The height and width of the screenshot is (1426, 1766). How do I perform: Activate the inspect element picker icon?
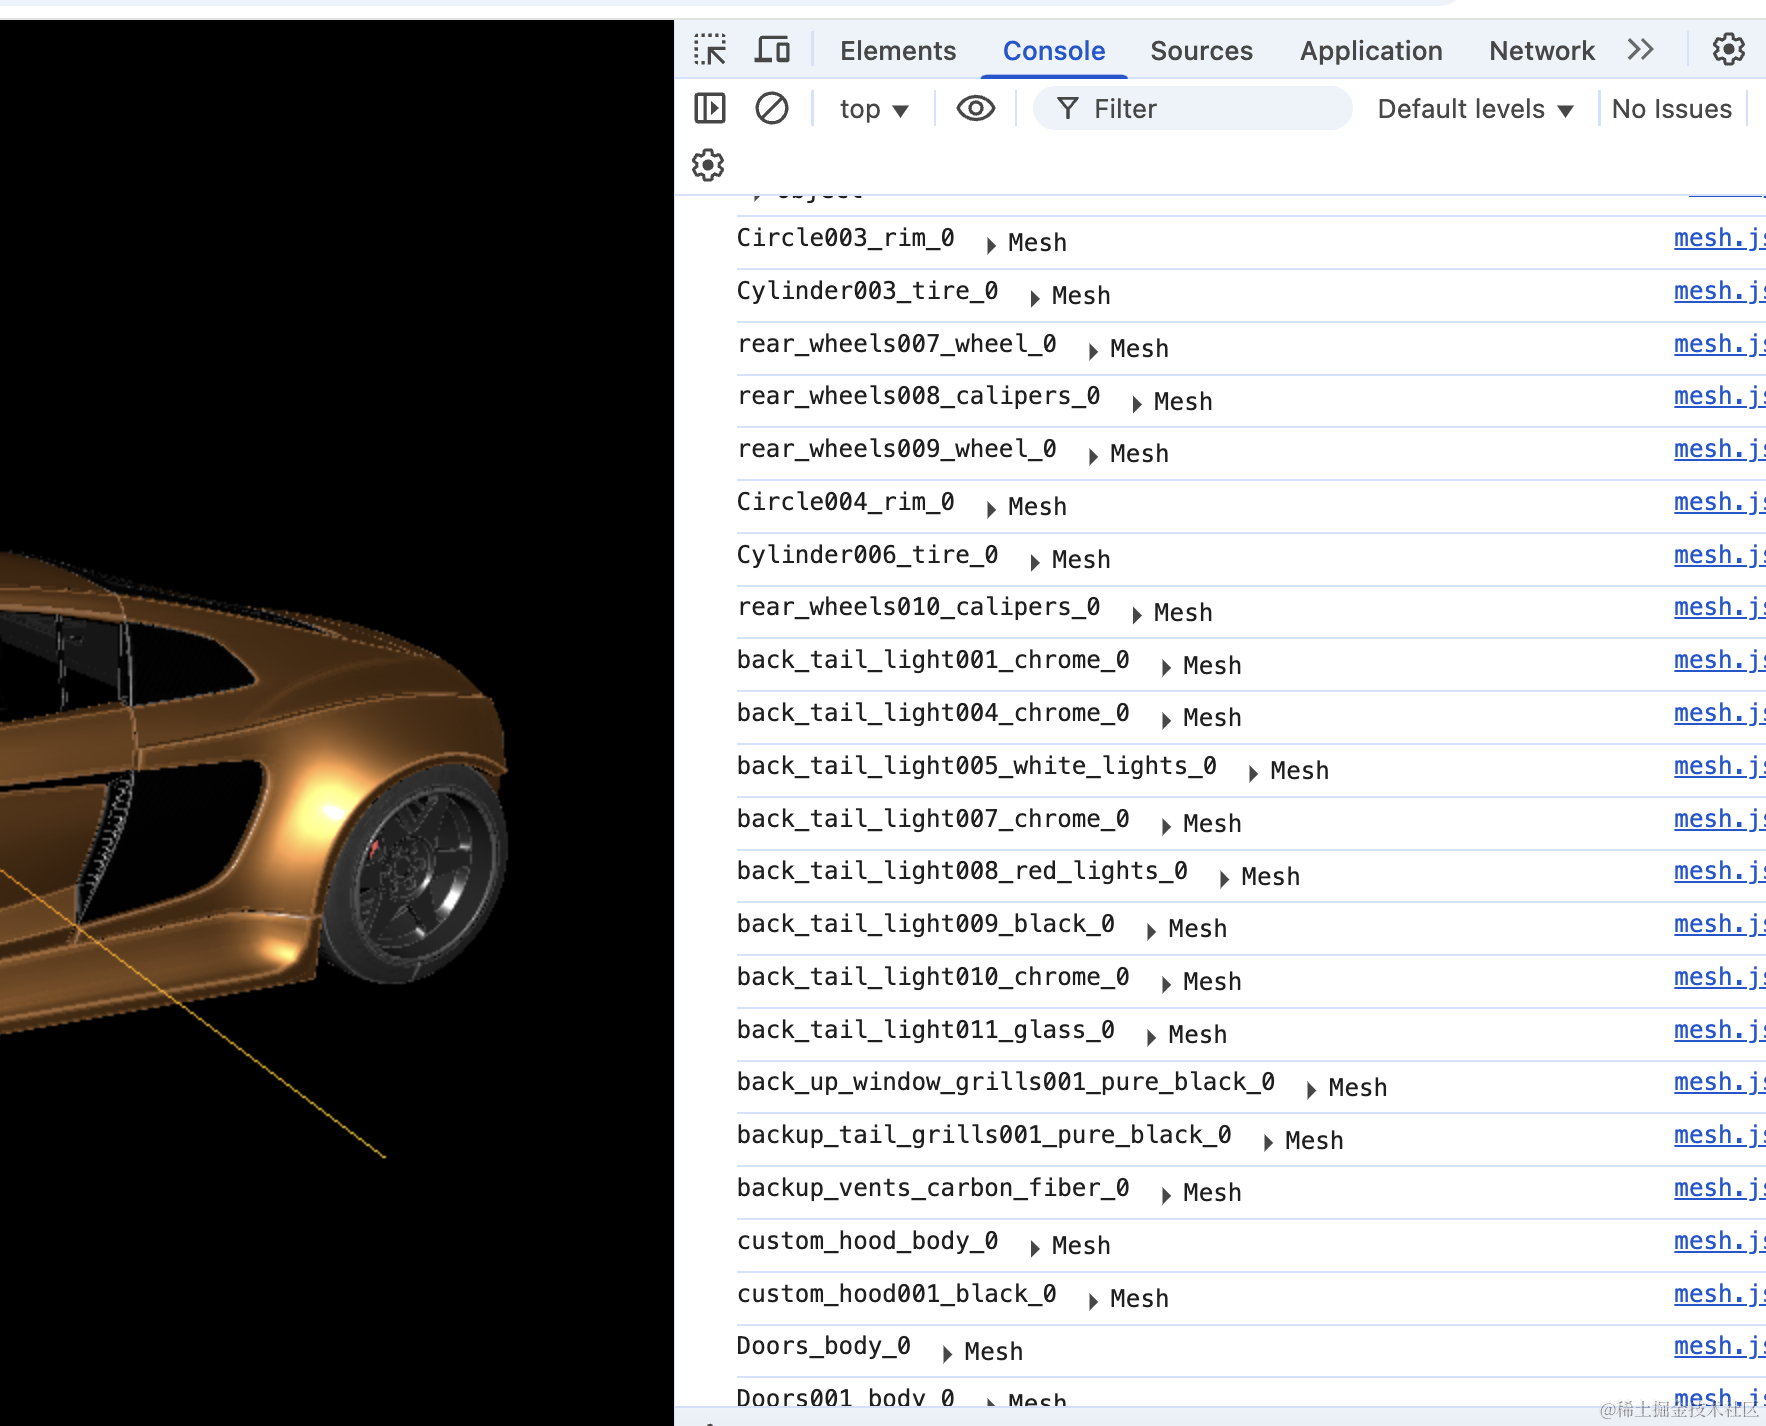(710, 50)
